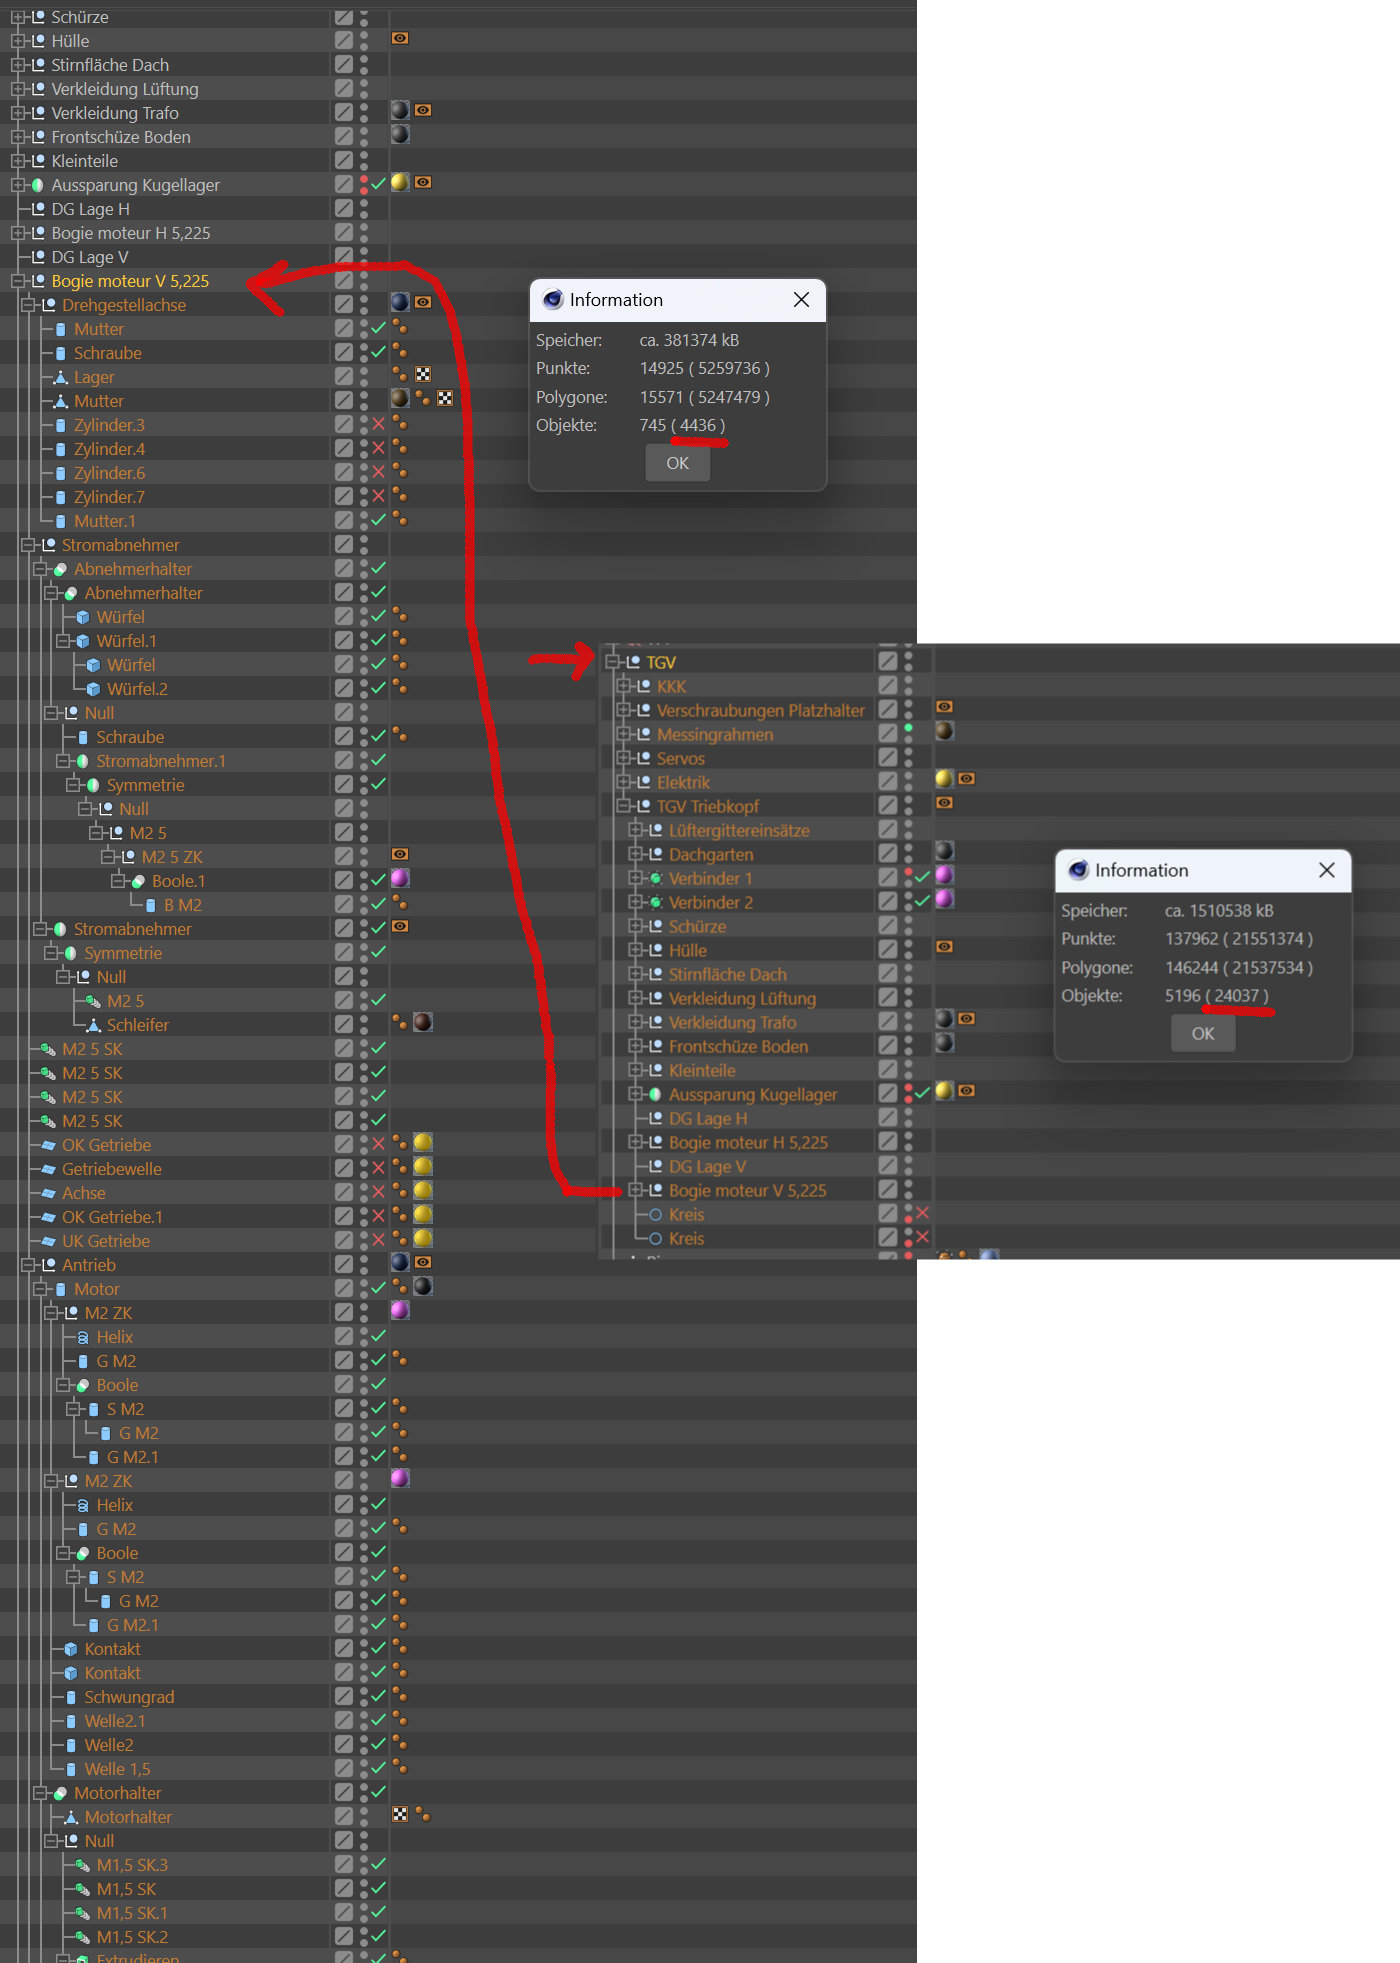Viewport: 1400px width, 1963px height.
Task: Click the Drehgestellachse null object icon
Action: click(49, 305)
